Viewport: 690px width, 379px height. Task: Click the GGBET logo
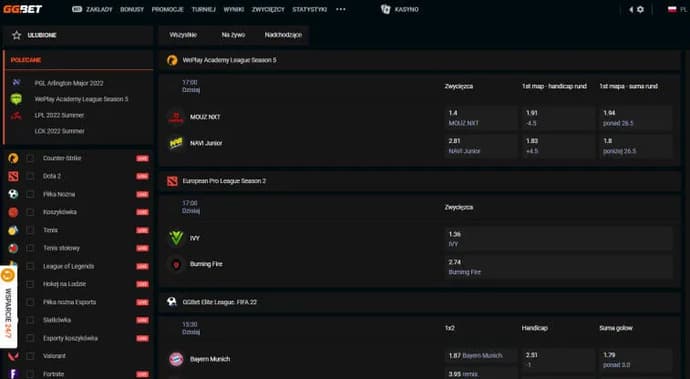(22, 9)
